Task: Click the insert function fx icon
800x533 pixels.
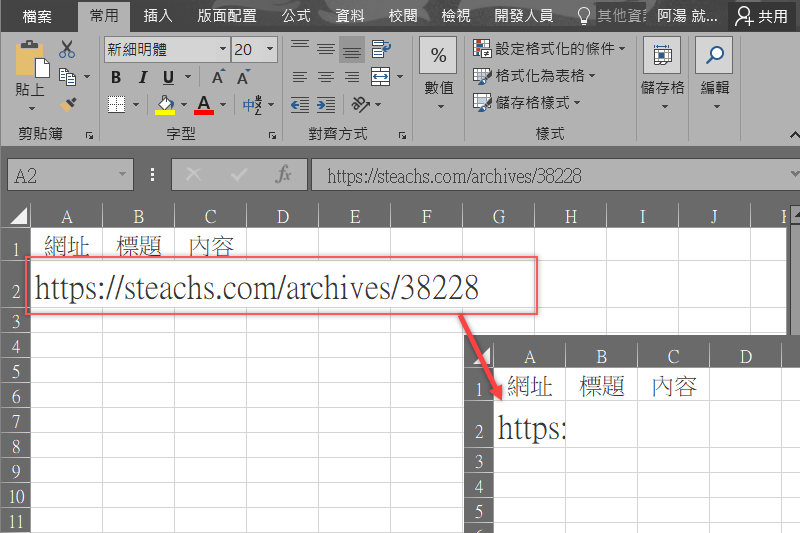Action: [284, 175]
